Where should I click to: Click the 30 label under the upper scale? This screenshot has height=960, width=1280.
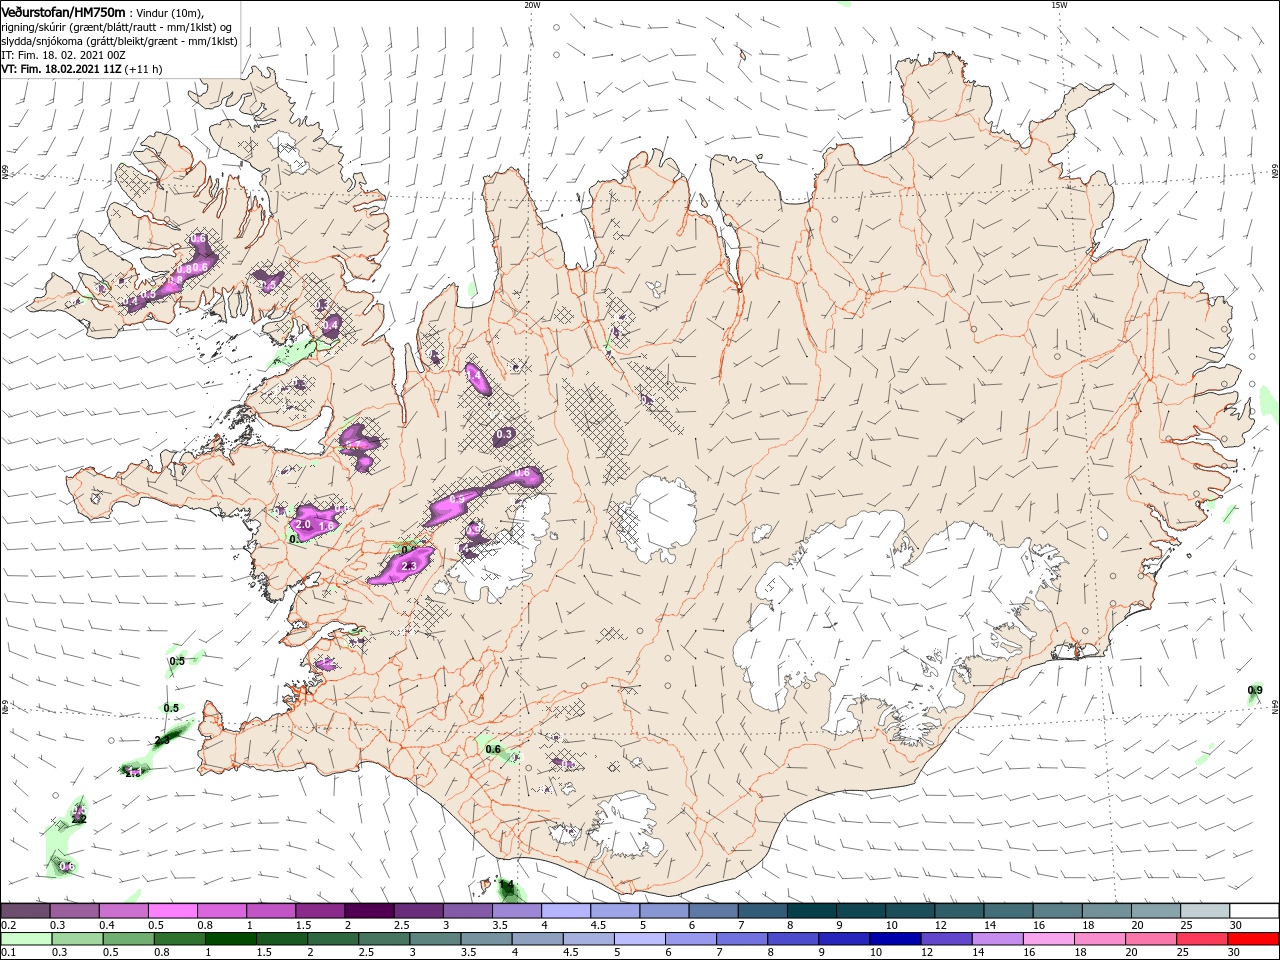[1236, 925]
